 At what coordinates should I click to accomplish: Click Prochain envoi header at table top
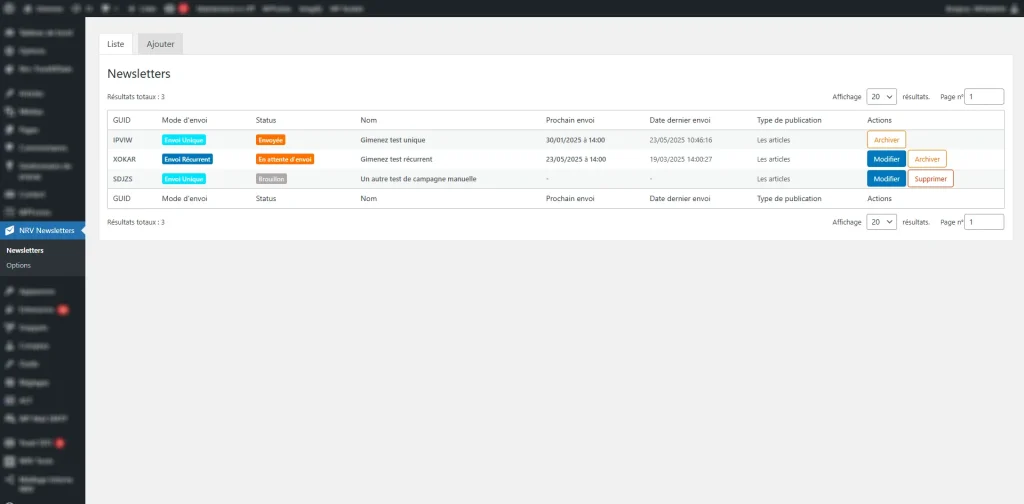570,120
